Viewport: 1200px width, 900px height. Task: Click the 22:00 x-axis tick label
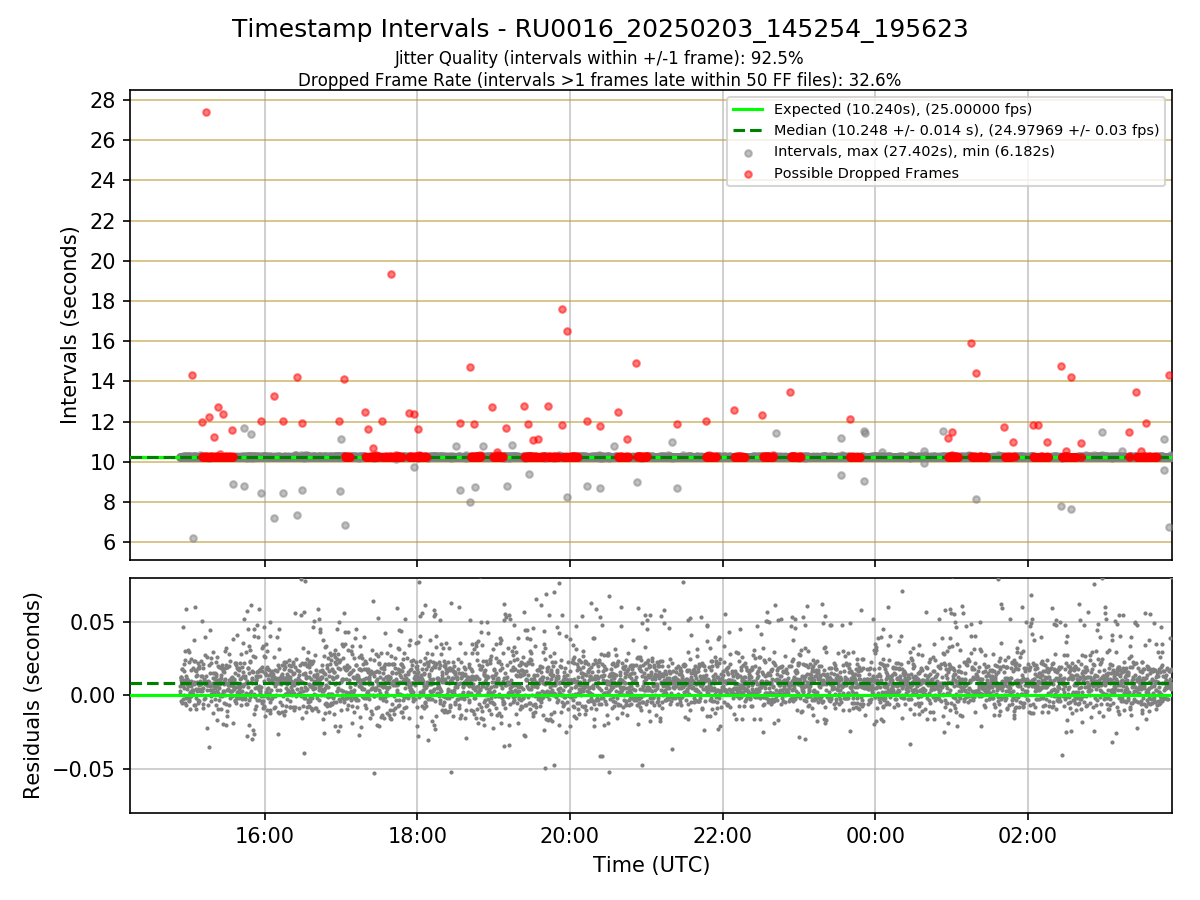click(722, 836)
